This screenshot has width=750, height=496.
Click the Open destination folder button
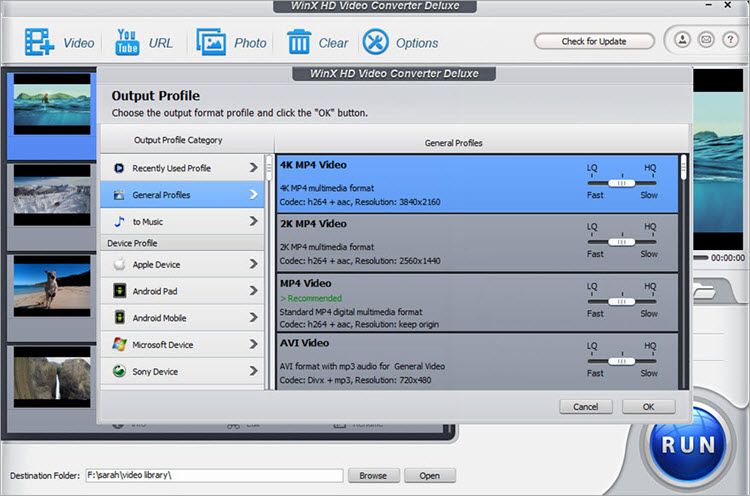click(430, 475)
